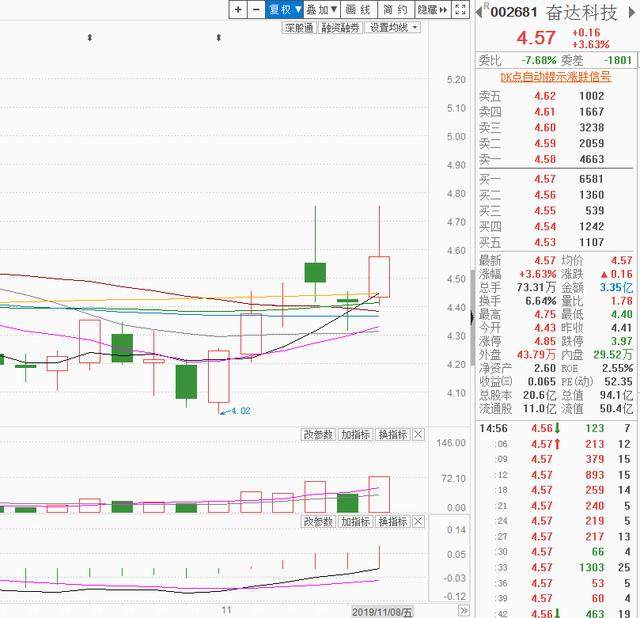Toggle the 融资融券 tag
The width and height of the screenshot is (640, 618).
point(339,28)
